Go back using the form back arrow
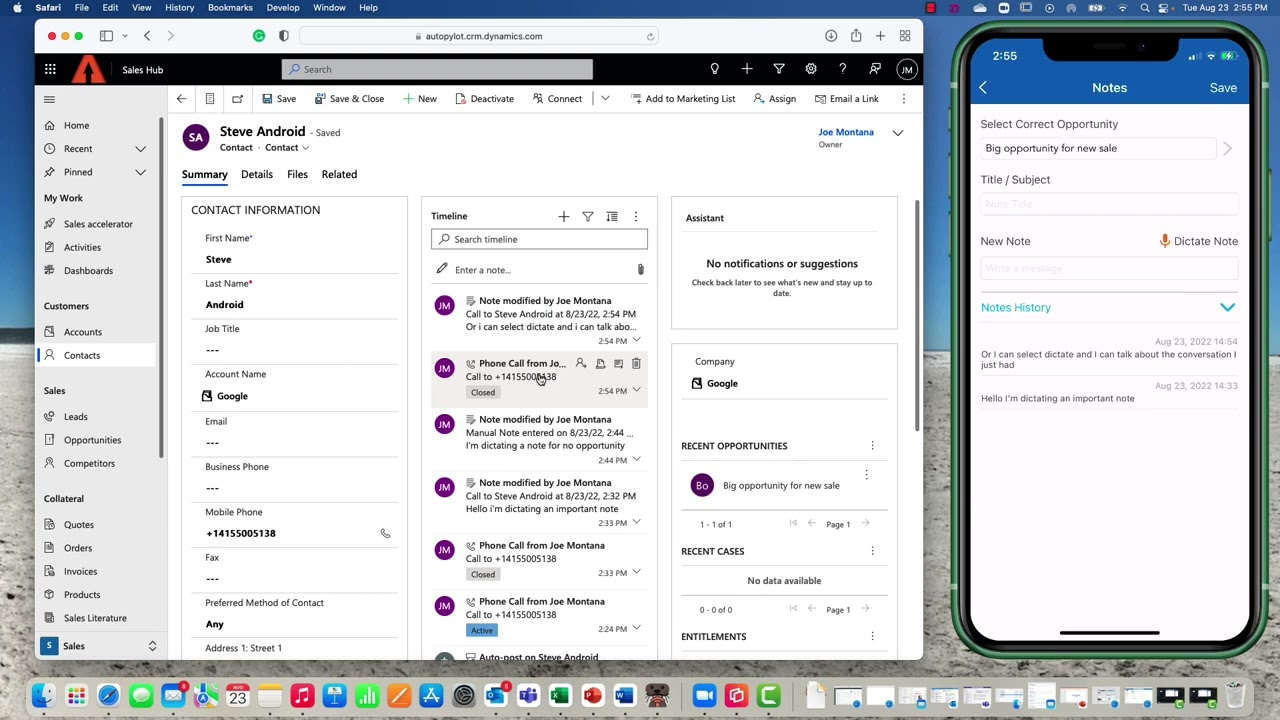Image resolution: width=1280 pixels, height=720 pixels. tap(181, 99)
